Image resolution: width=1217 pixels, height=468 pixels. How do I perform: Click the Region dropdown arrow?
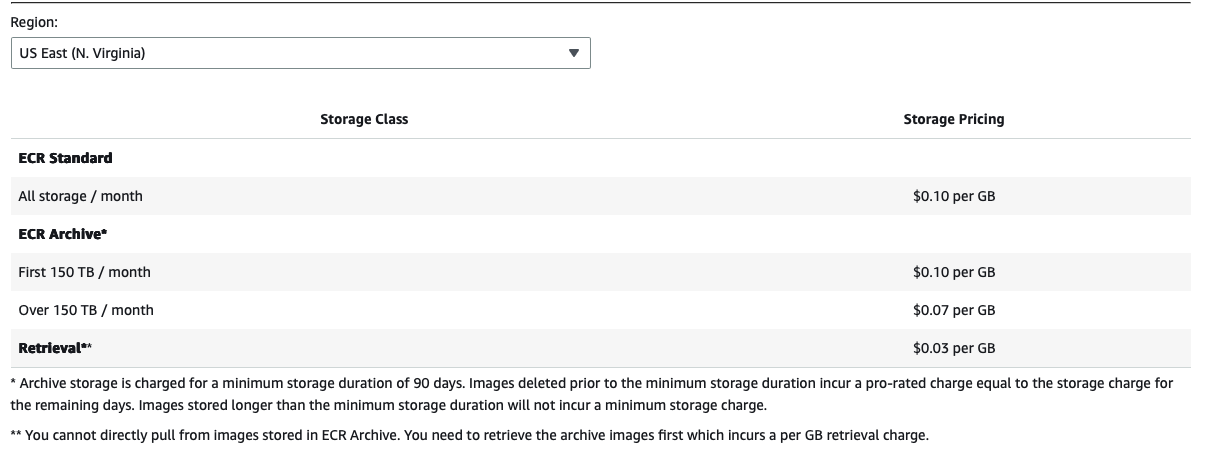573,54
